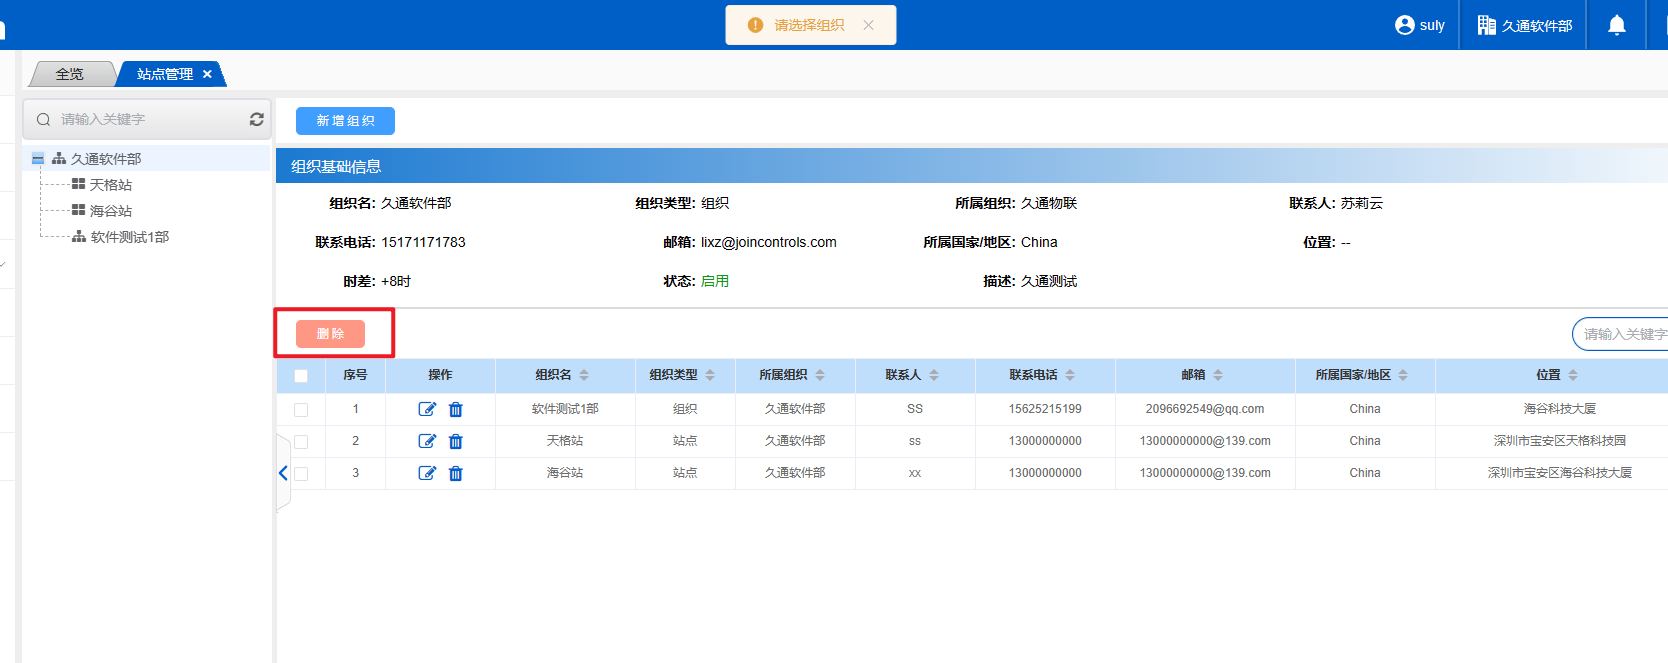Open the 久通软件部 organization switcher
Viewport: 1668px width, 663px height.
[x=1525, y=25]
